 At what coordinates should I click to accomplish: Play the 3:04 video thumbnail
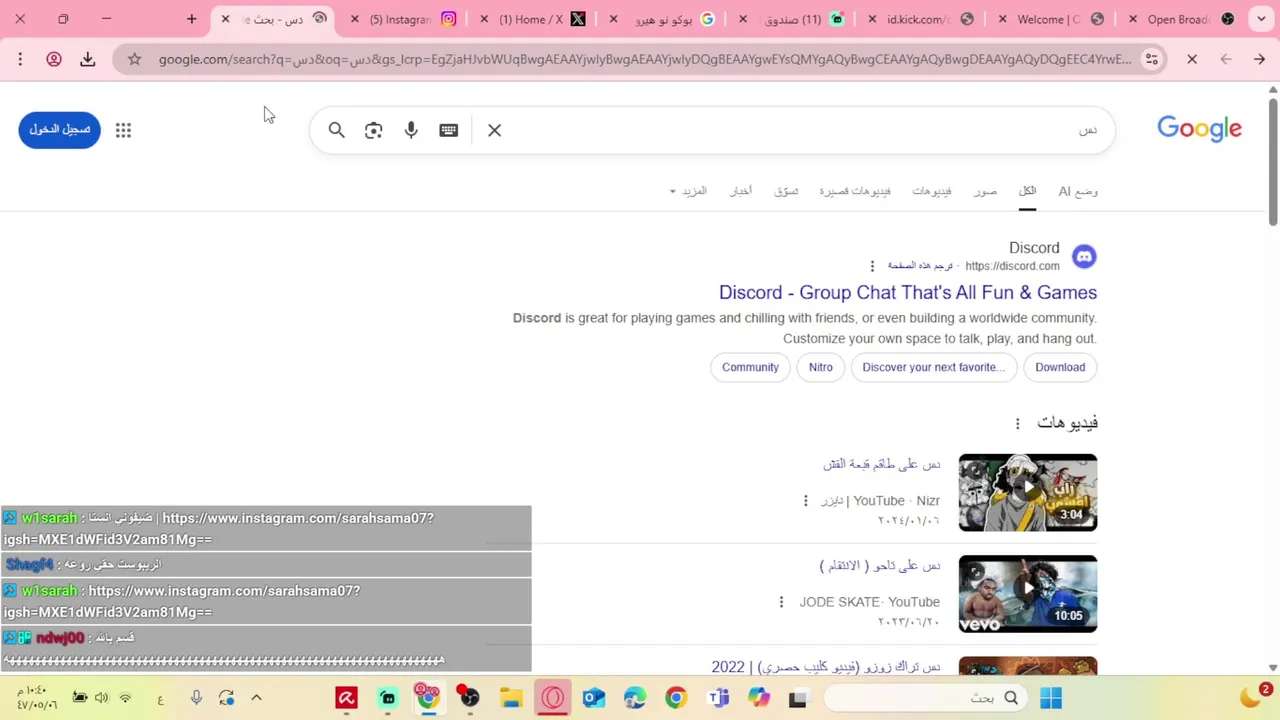[x=1027, y=492]
